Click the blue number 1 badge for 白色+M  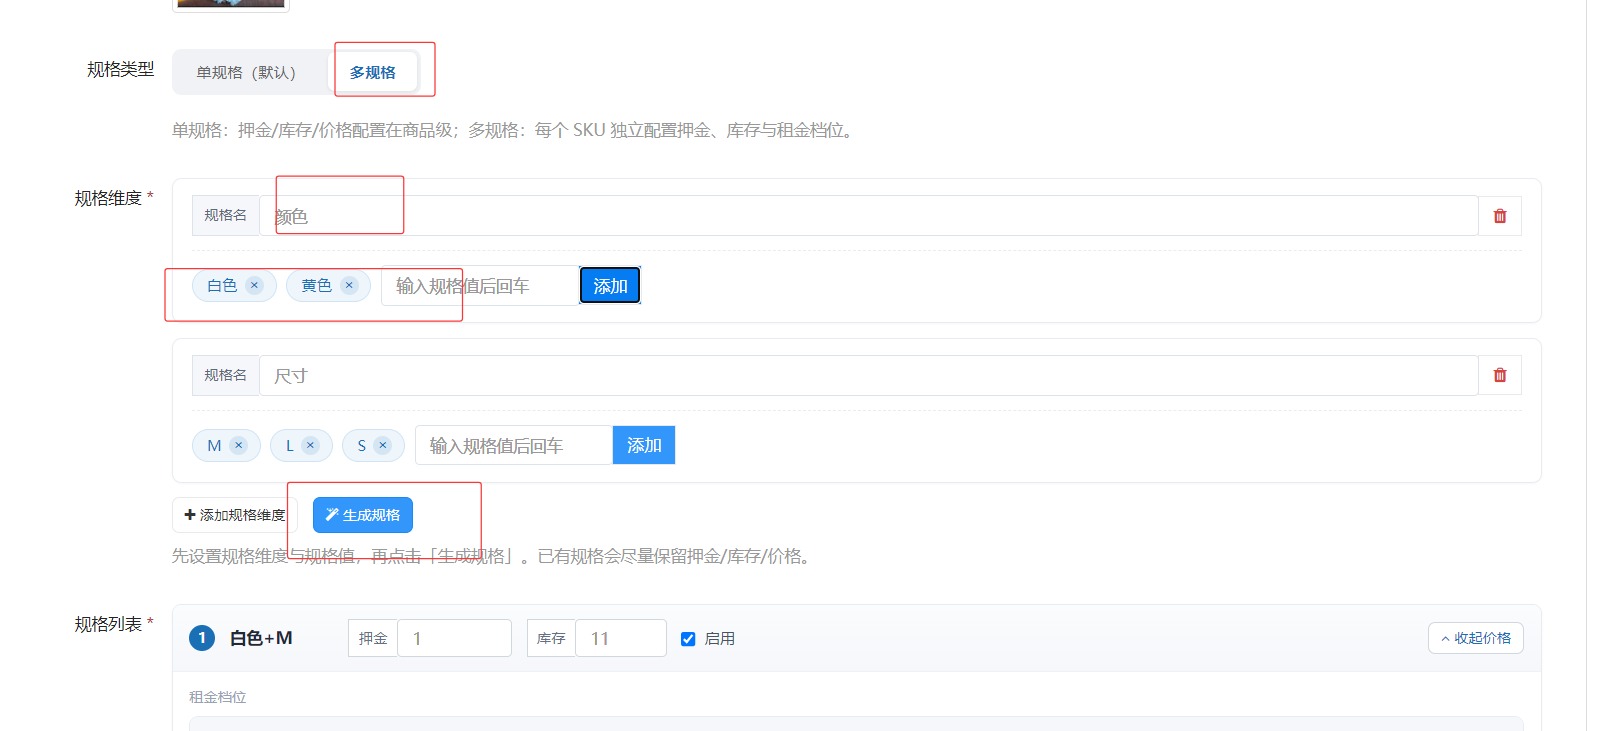point(202,638)
